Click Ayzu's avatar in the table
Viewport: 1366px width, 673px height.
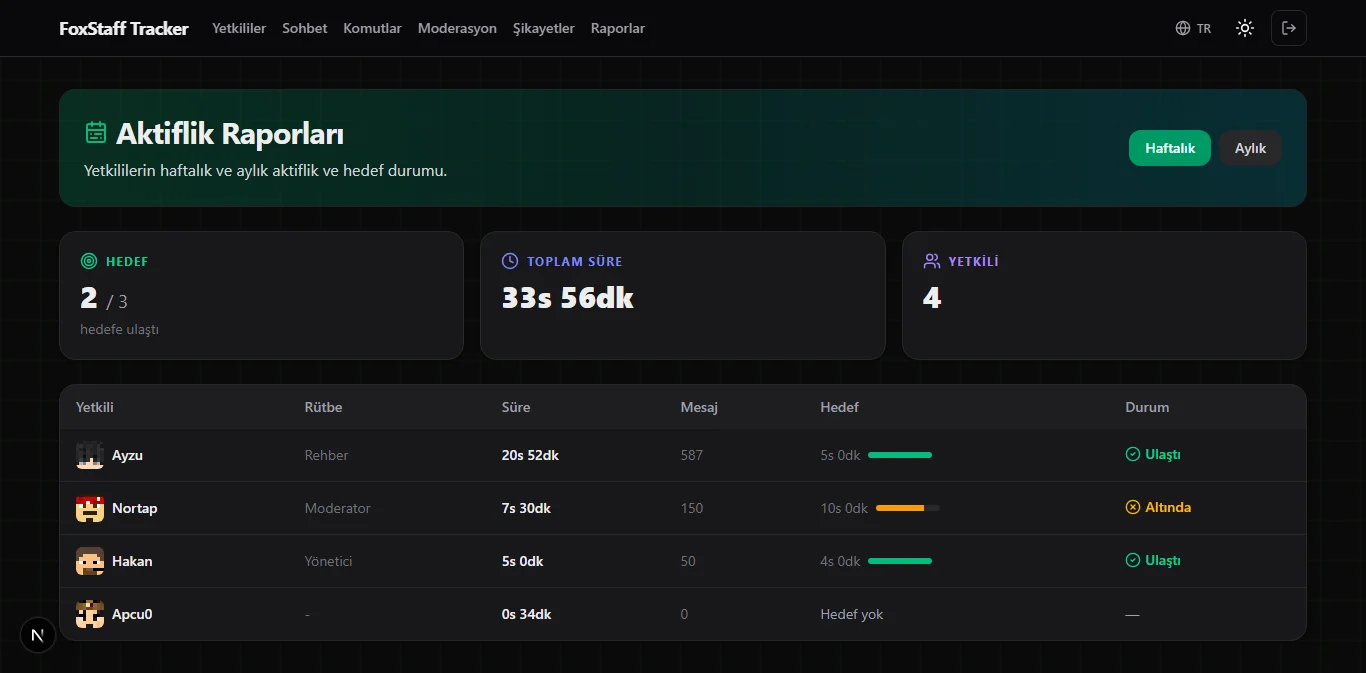click(x=90, y=455)
